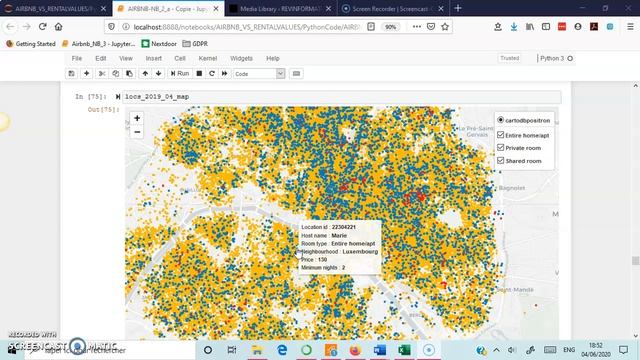Image resolution: width=640 pixels, height=360 pixels.
Task: Open Microsoft Edge from the taskbar
Action: (x=282, y=350)
